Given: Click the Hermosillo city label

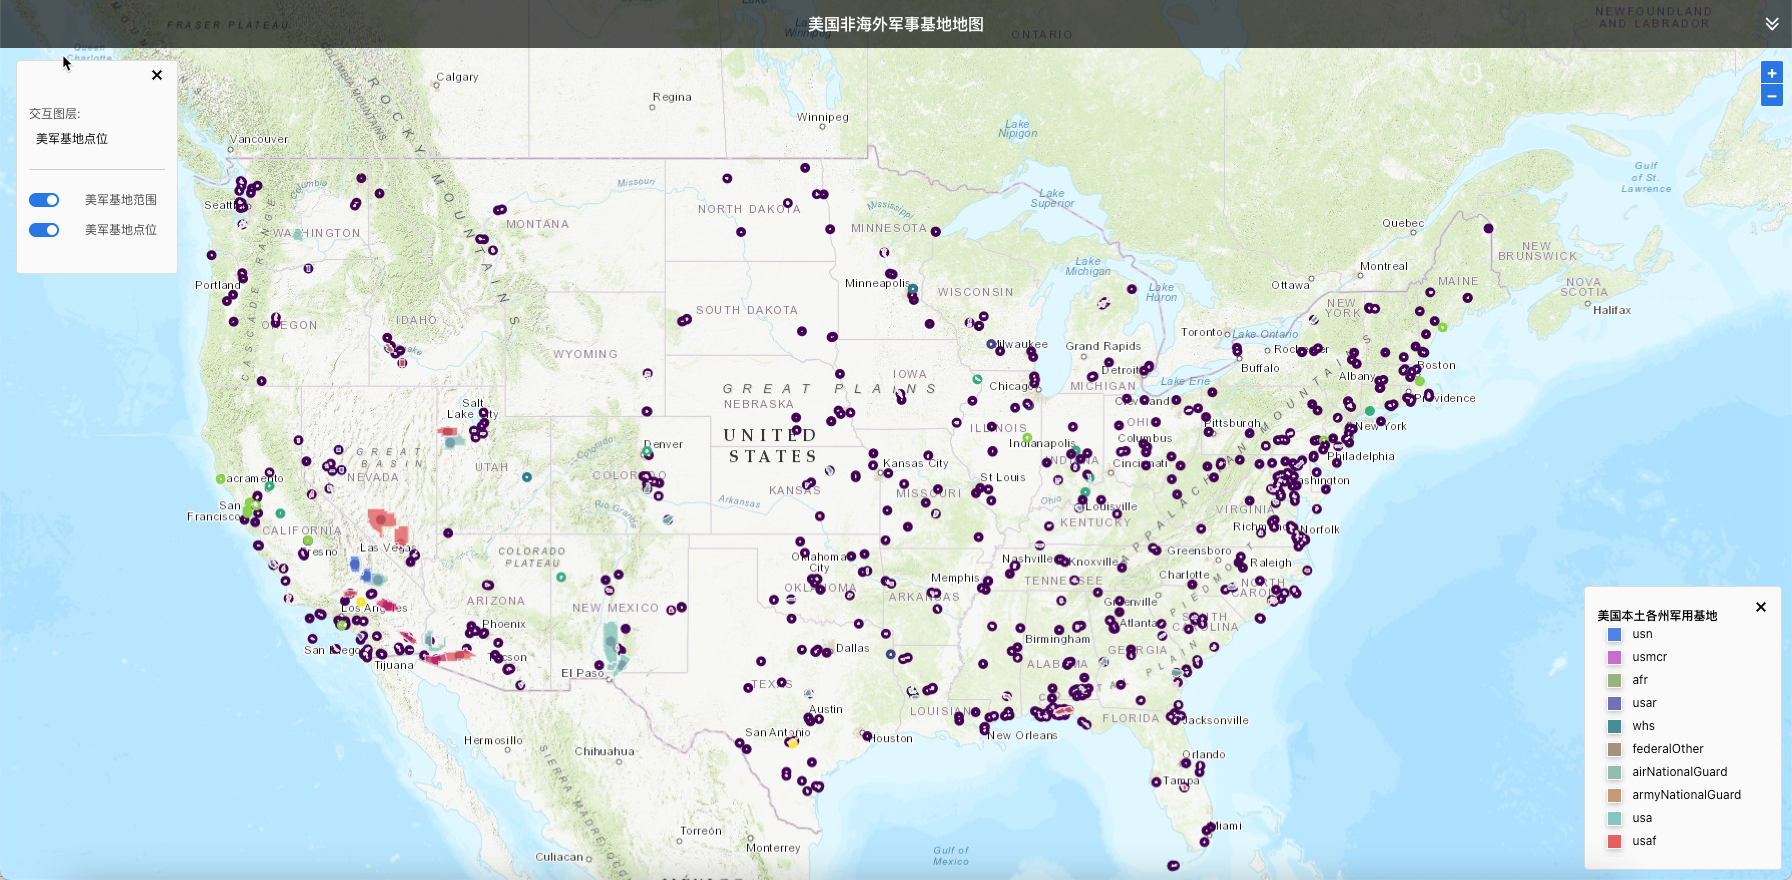Looking at the screenshot, I should [x=493, y=740].
